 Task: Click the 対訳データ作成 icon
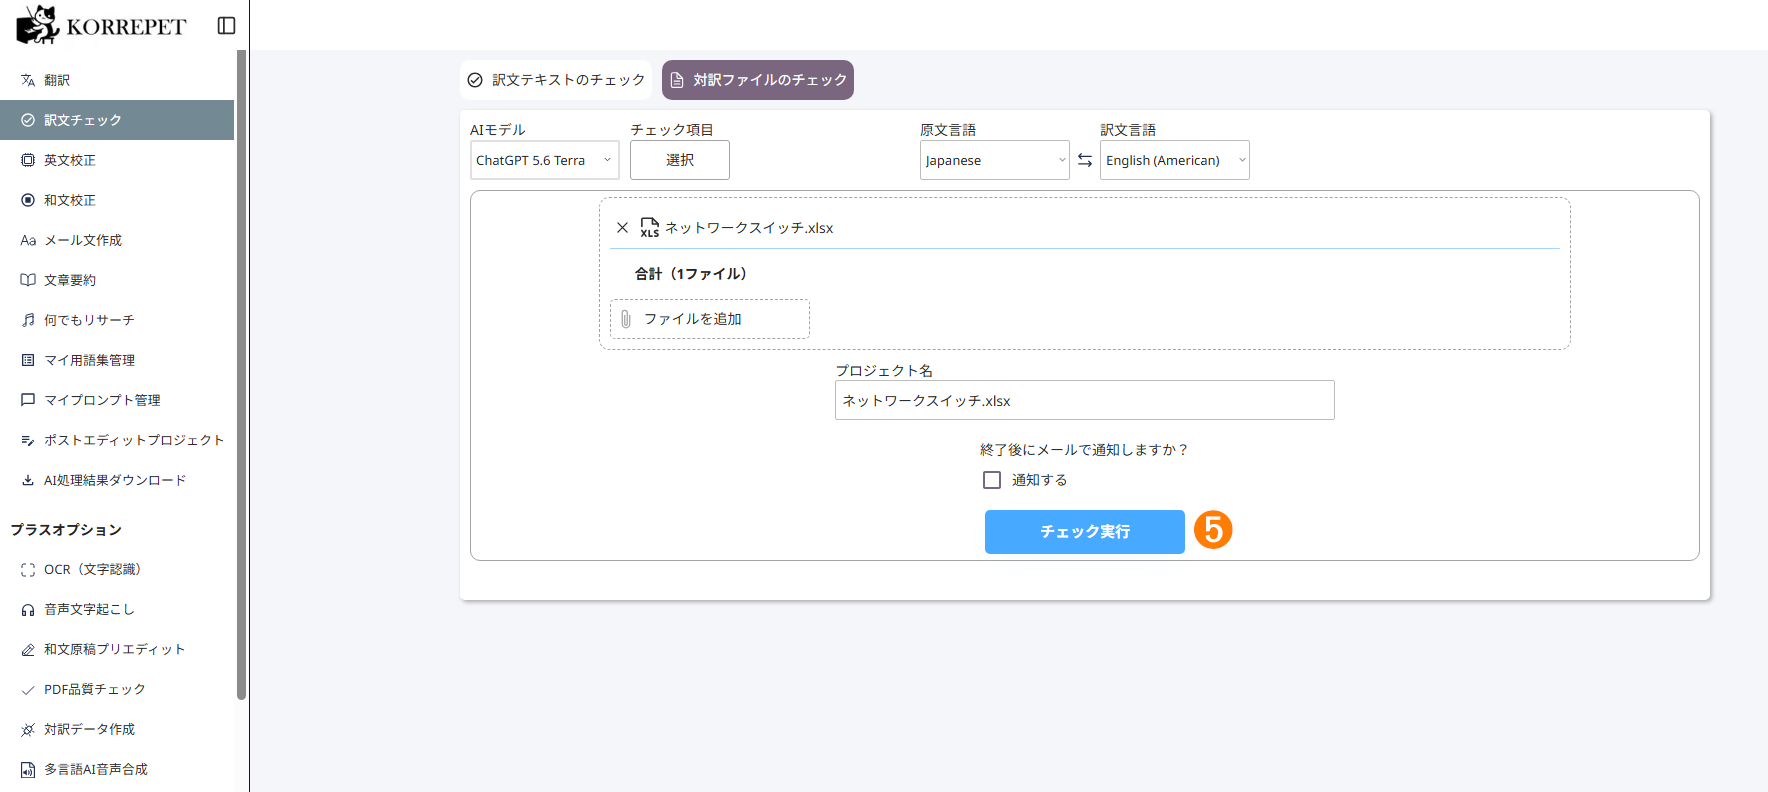pos(28,730)
